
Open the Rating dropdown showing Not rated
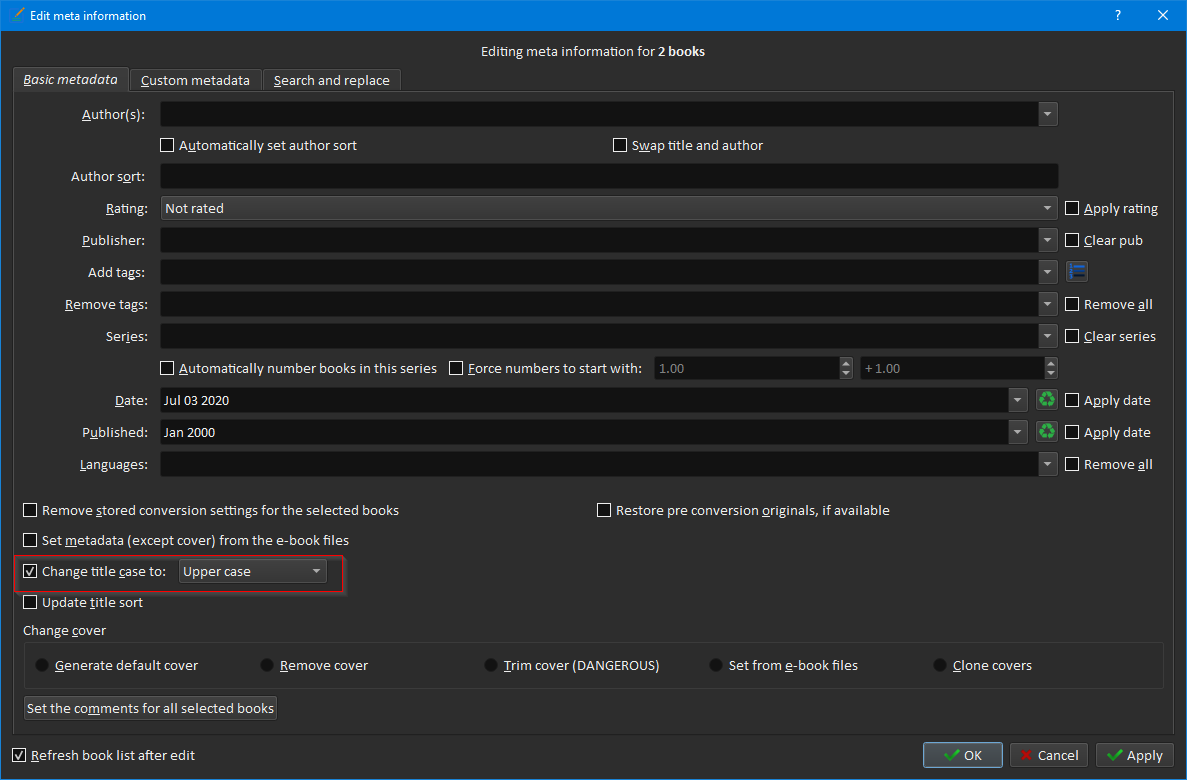[609, 207]
